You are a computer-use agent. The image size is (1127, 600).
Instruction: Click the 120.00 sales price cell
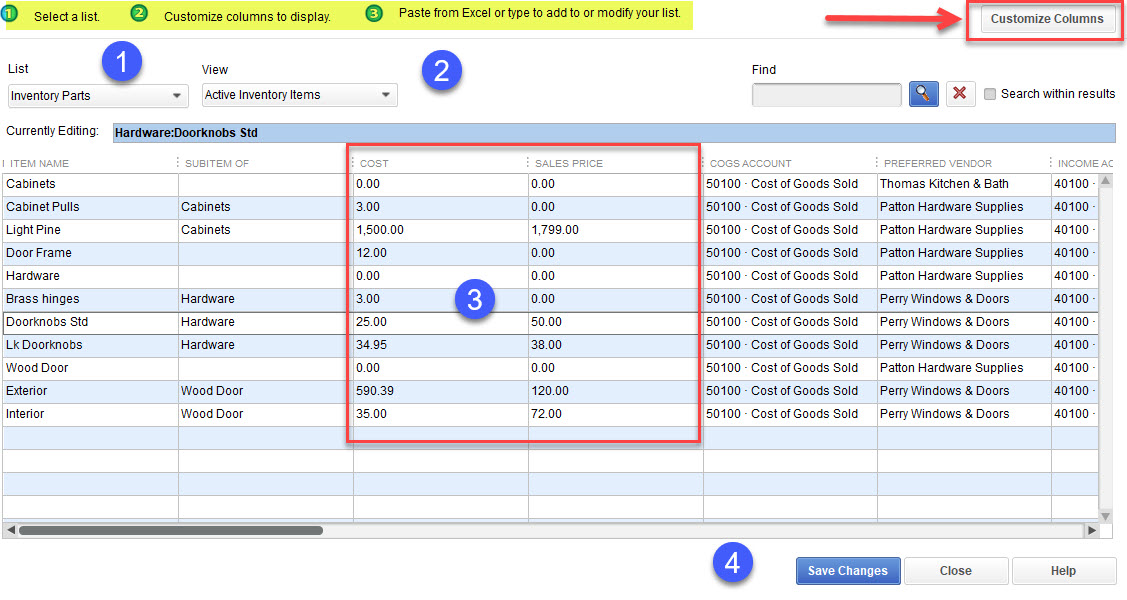coord(615,391)
